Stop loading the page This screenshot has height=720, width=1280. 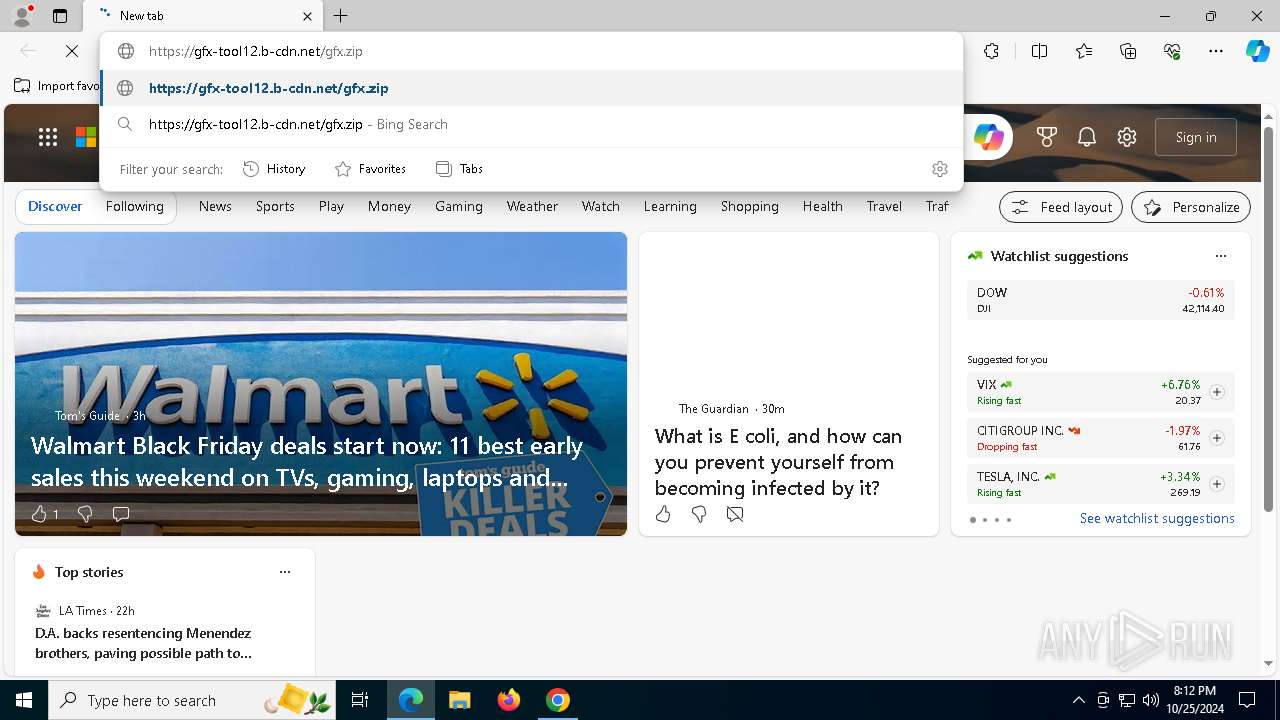pos(72,51)
